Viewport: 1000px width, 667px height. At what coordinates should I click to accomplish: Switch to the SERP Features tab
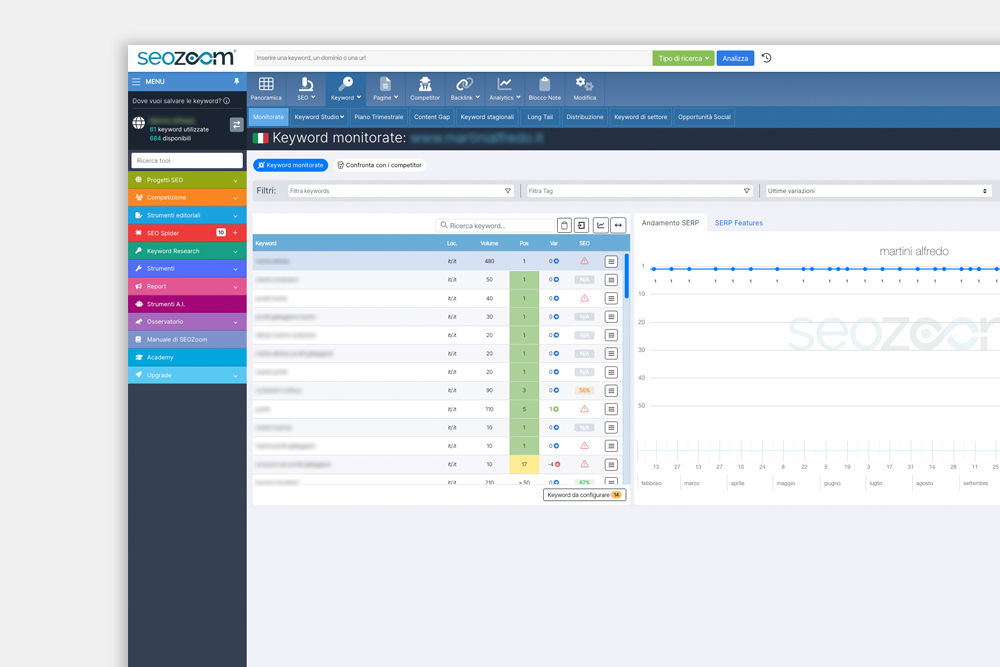739,223
